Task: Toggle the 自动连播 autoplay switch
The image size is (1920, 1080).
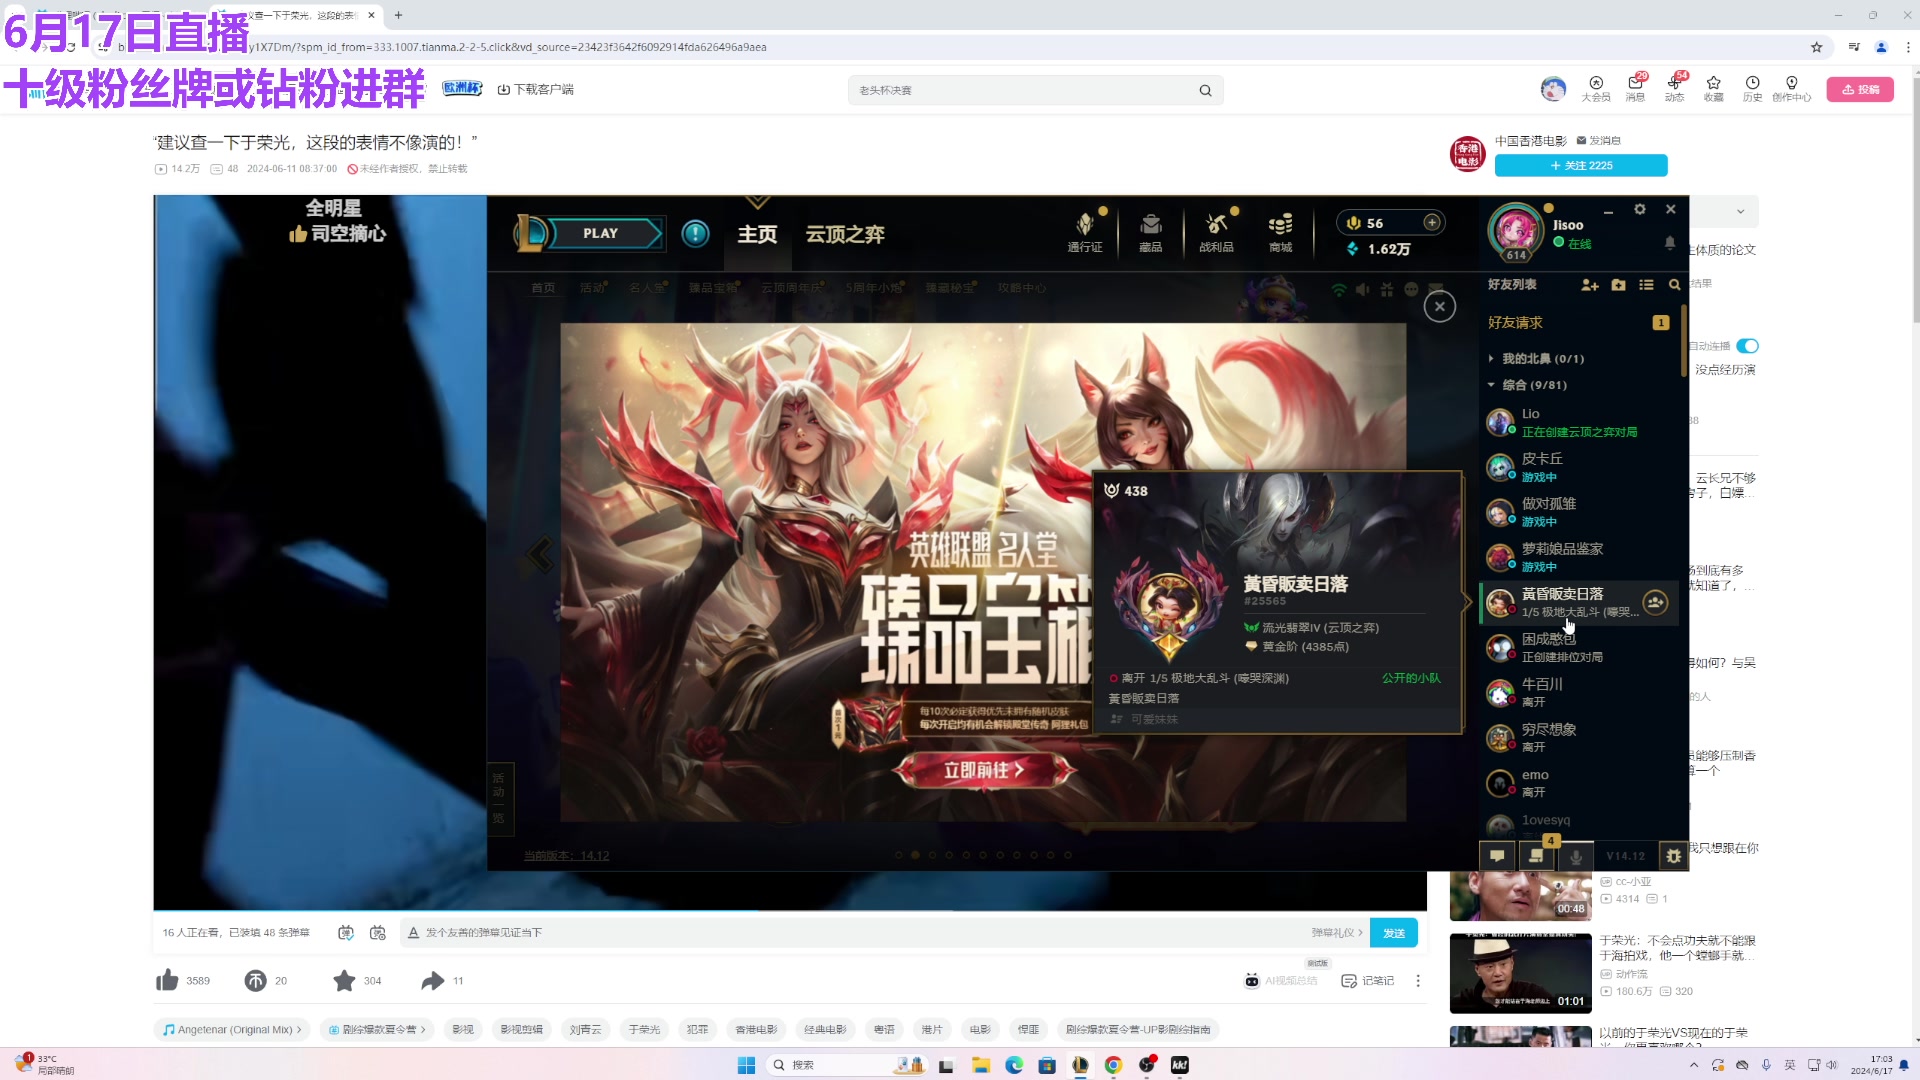Action: [1747, 345]
